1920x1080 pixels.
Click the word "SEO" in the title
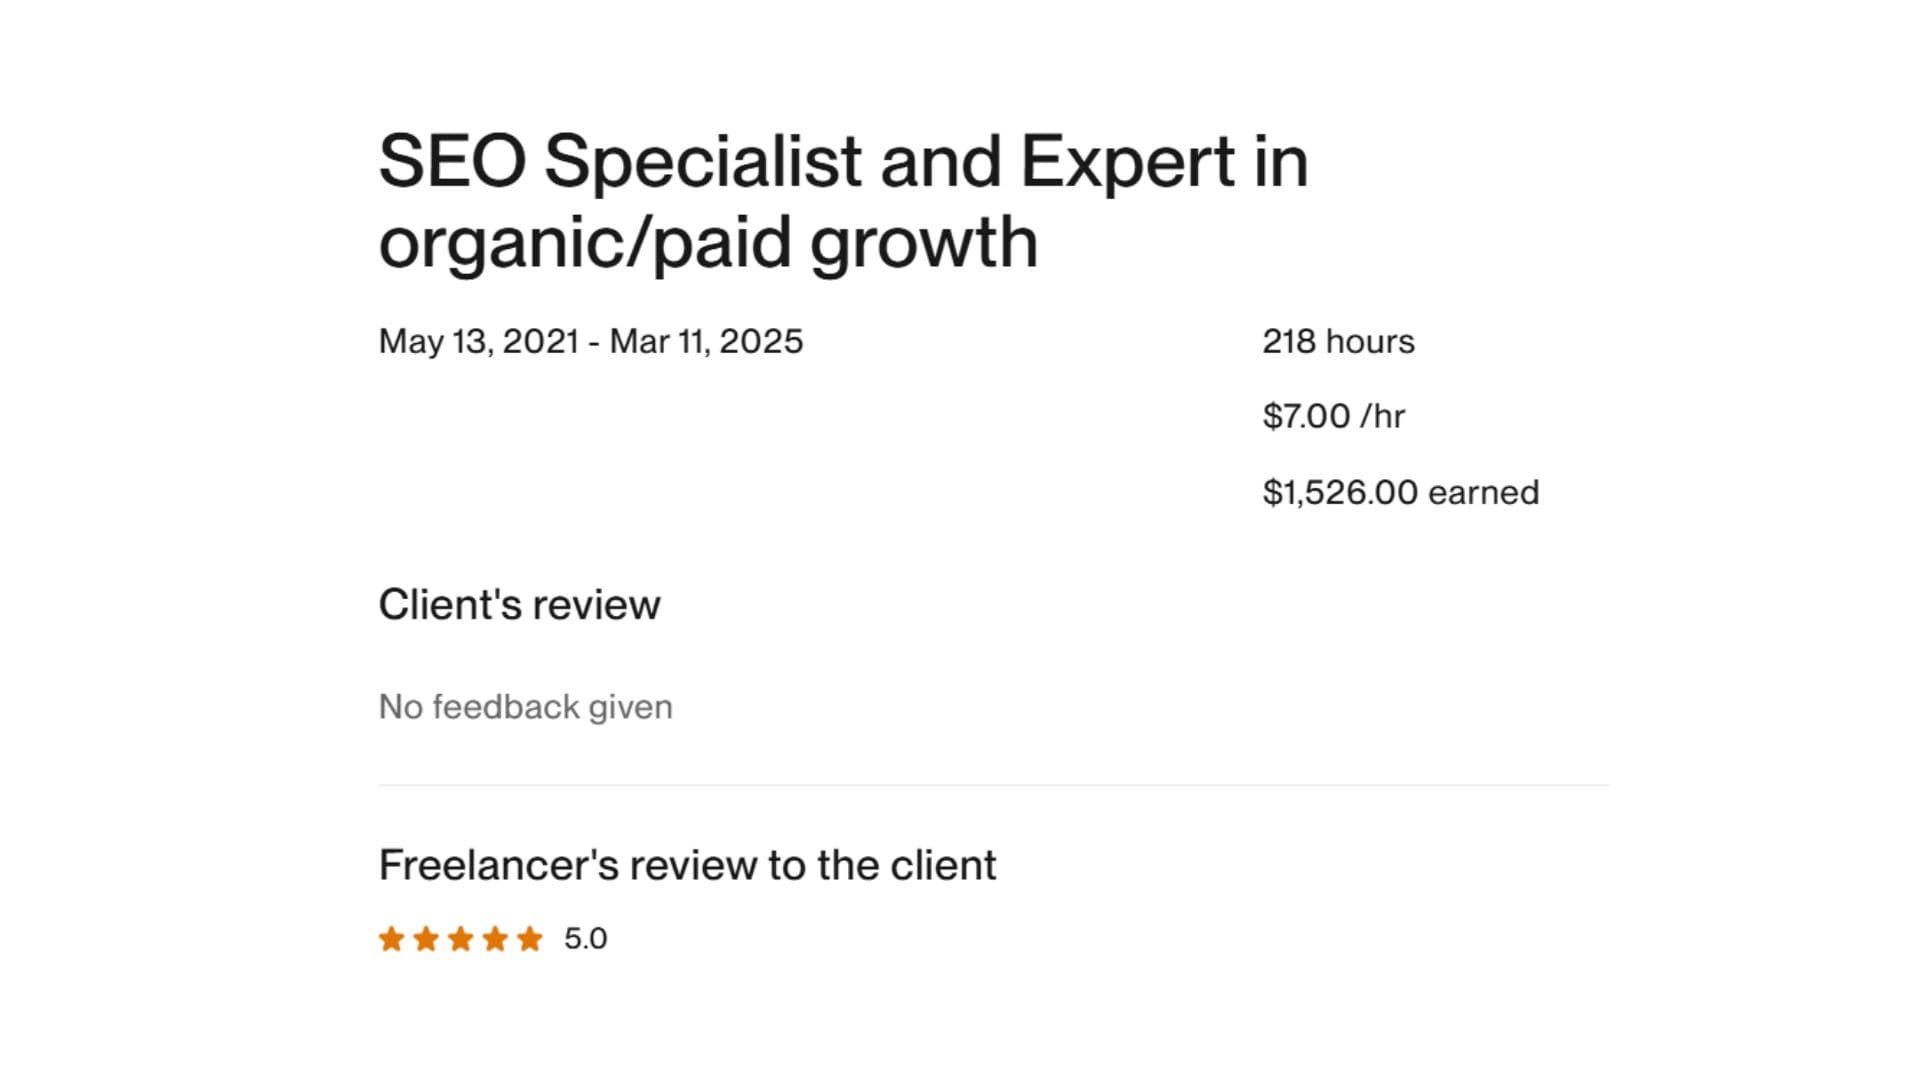(x=452, y=161)
